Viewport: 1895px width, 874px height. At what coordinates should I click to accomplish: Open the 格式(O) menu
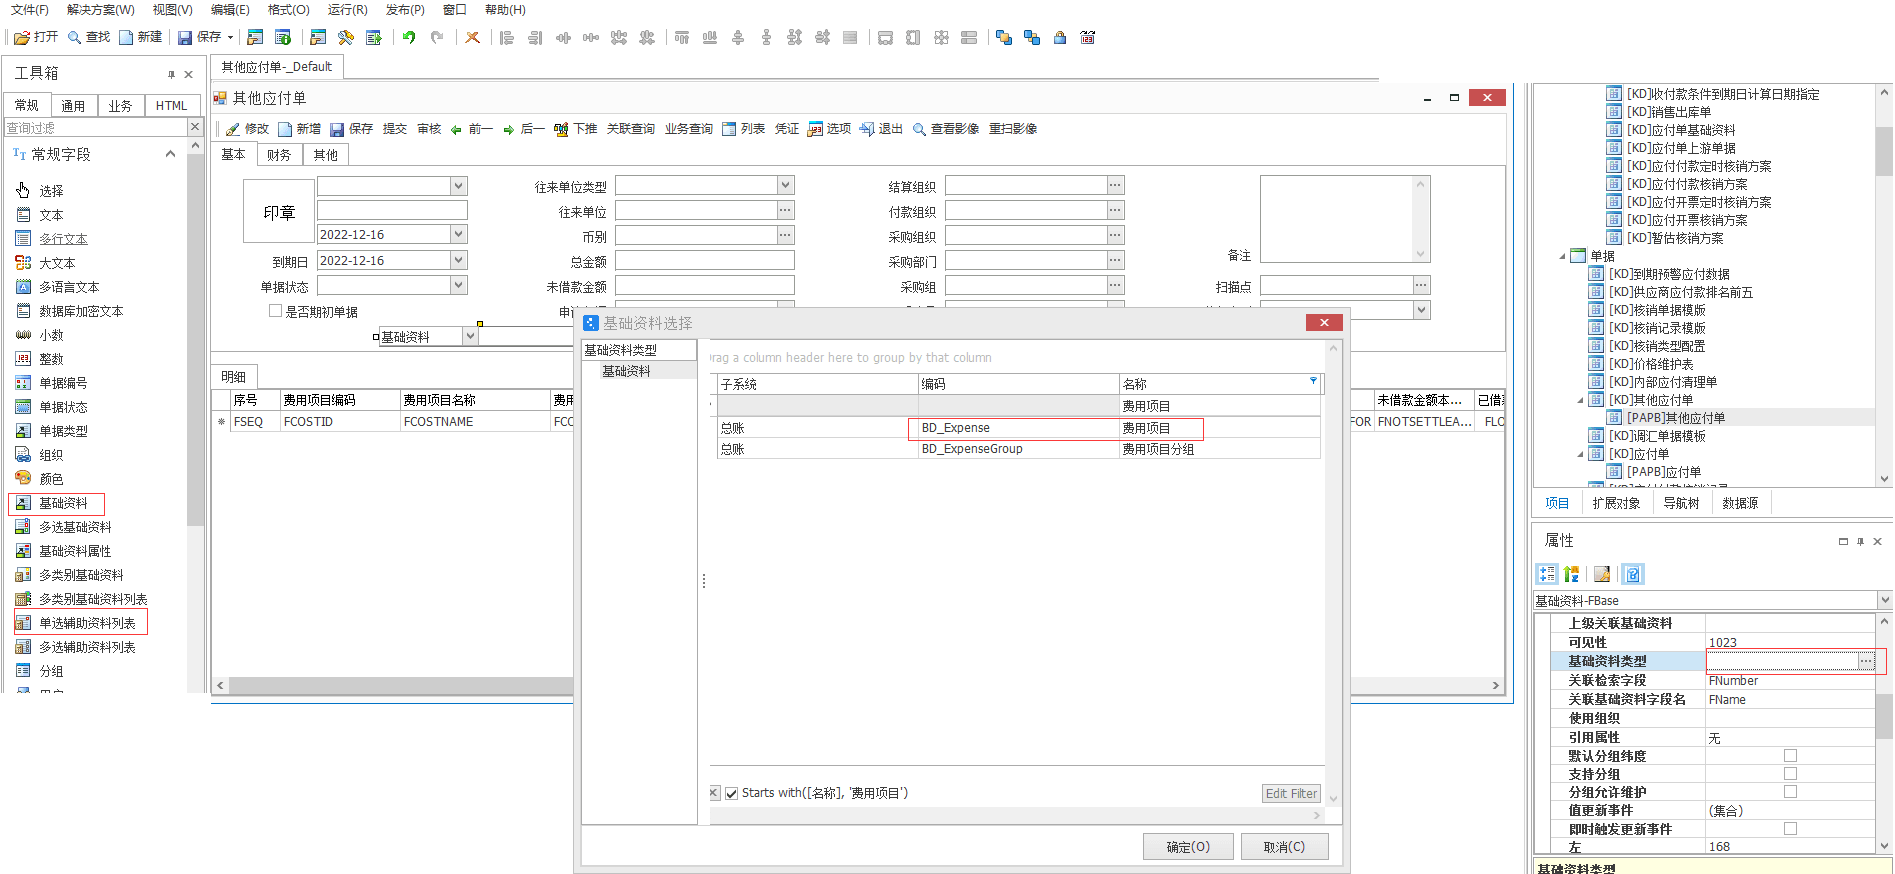click(x=288, y=10)
